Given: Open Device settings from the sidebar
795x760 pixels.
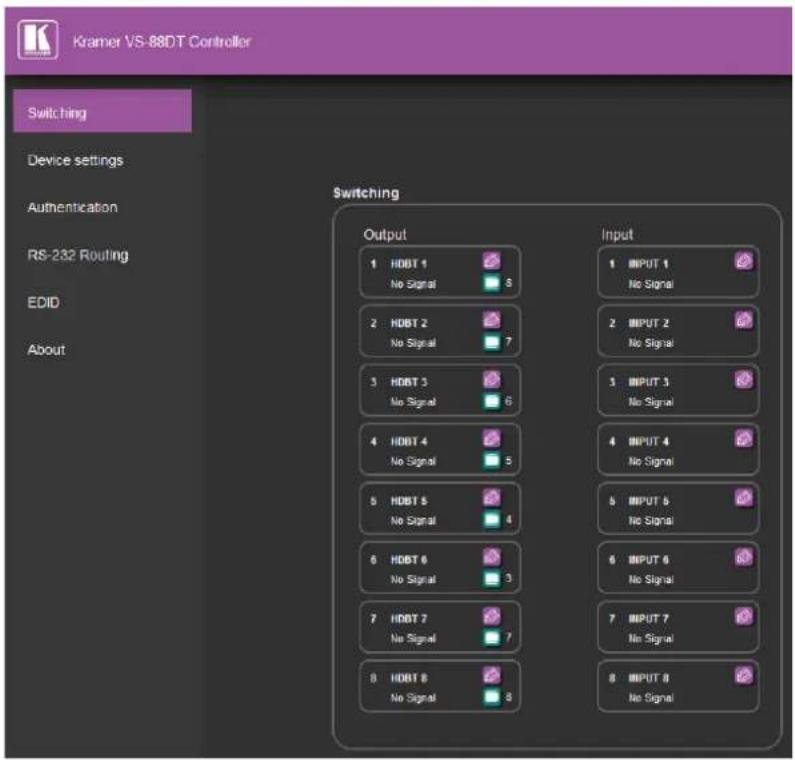Looking at the screenshot, I should (75, 160).
